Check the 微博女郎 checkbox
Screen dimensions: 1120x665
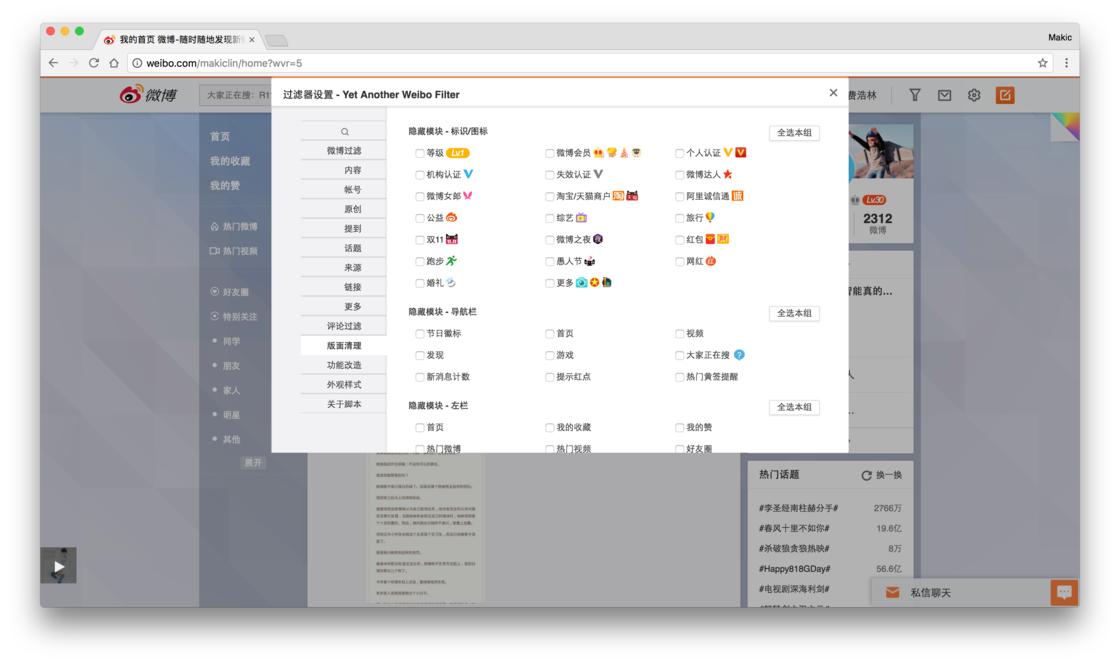pyautogui.click(x=420, y=196)
